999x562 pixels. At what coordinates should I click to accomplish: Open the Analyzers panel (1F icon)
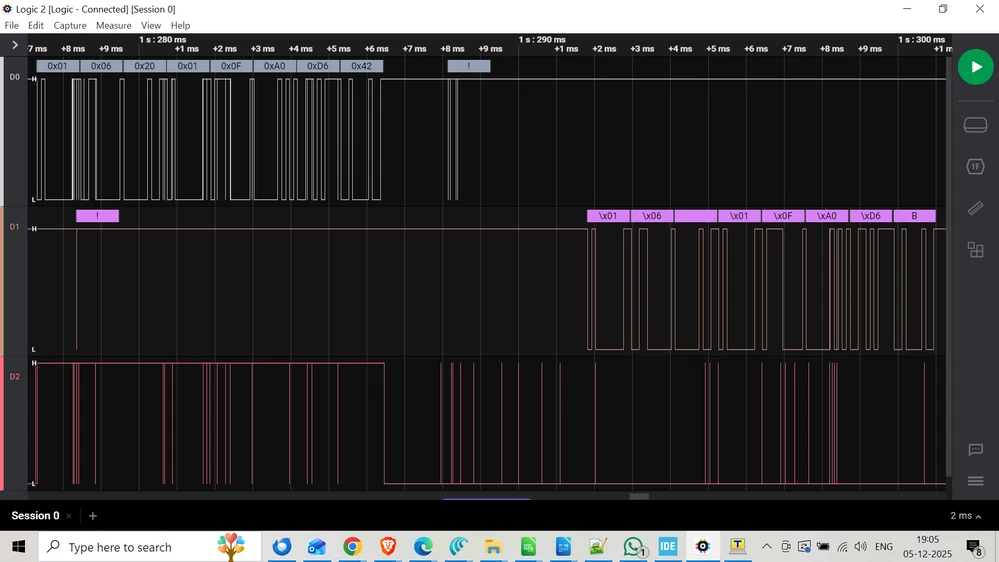point(975,166)
